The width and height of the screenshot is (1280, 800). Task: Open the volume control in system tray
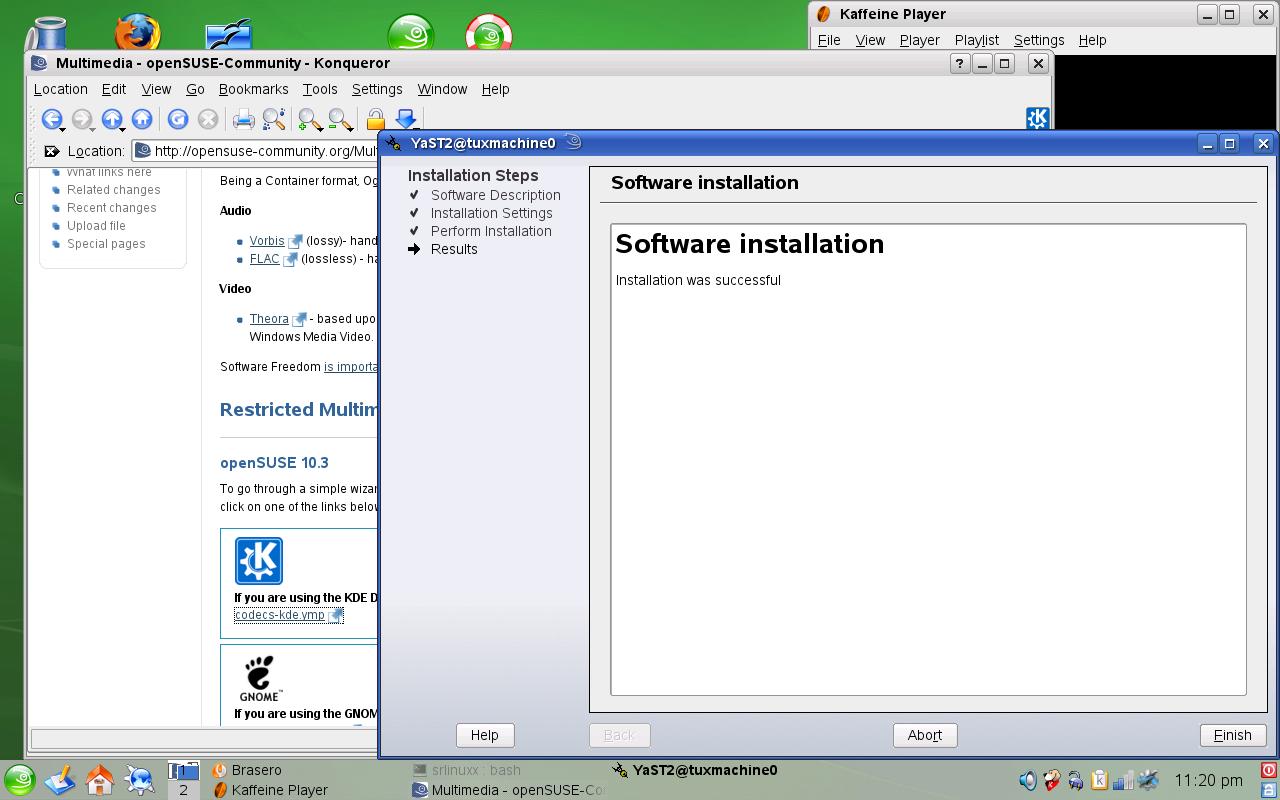pos(1027,780)
